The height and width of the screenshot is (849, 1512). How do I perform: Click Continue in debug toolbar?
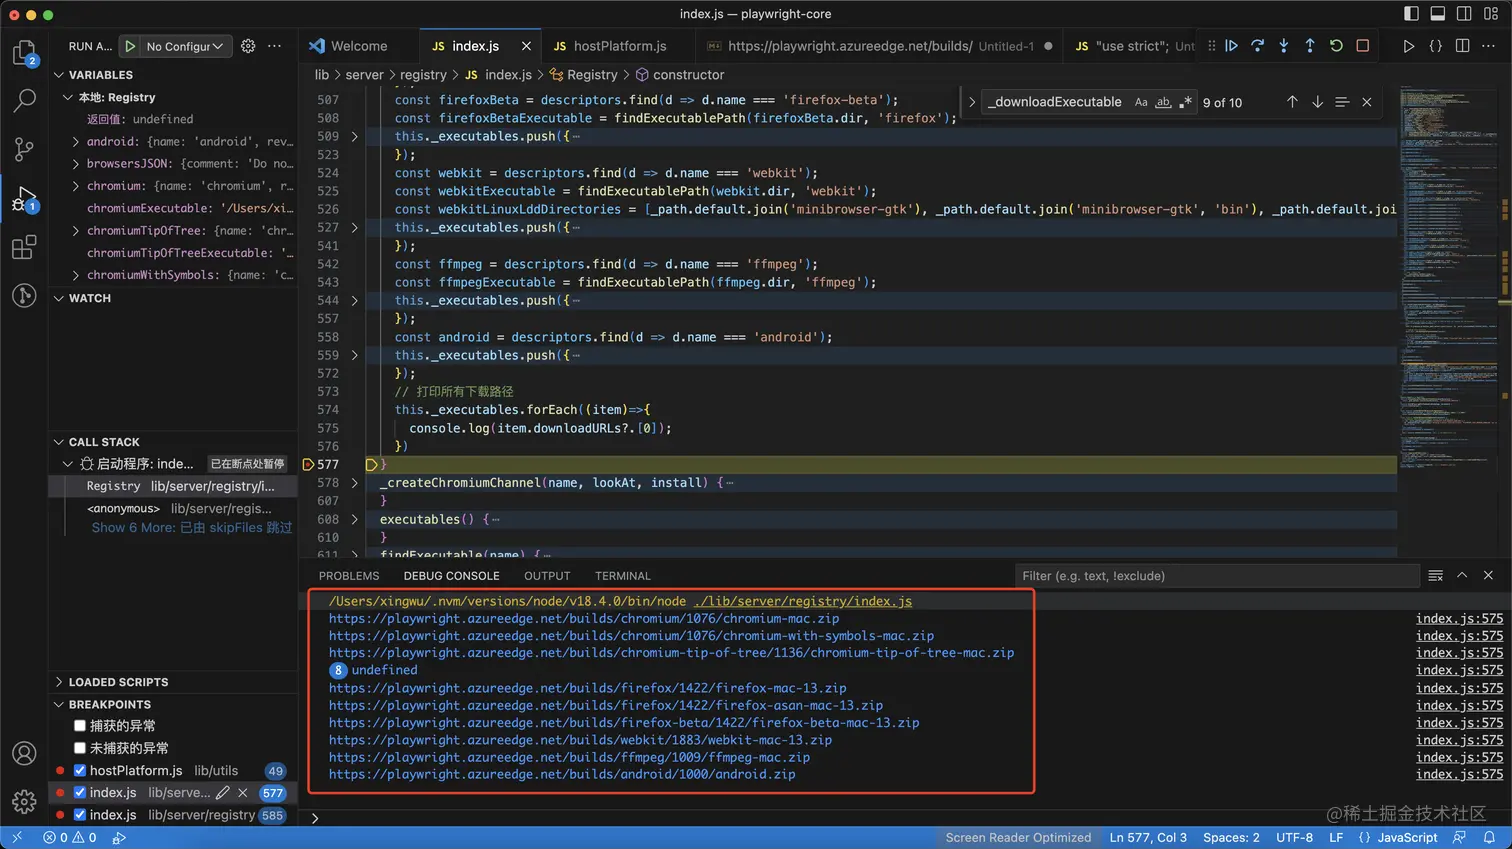pyautogui.click(x=1232, y=46)
